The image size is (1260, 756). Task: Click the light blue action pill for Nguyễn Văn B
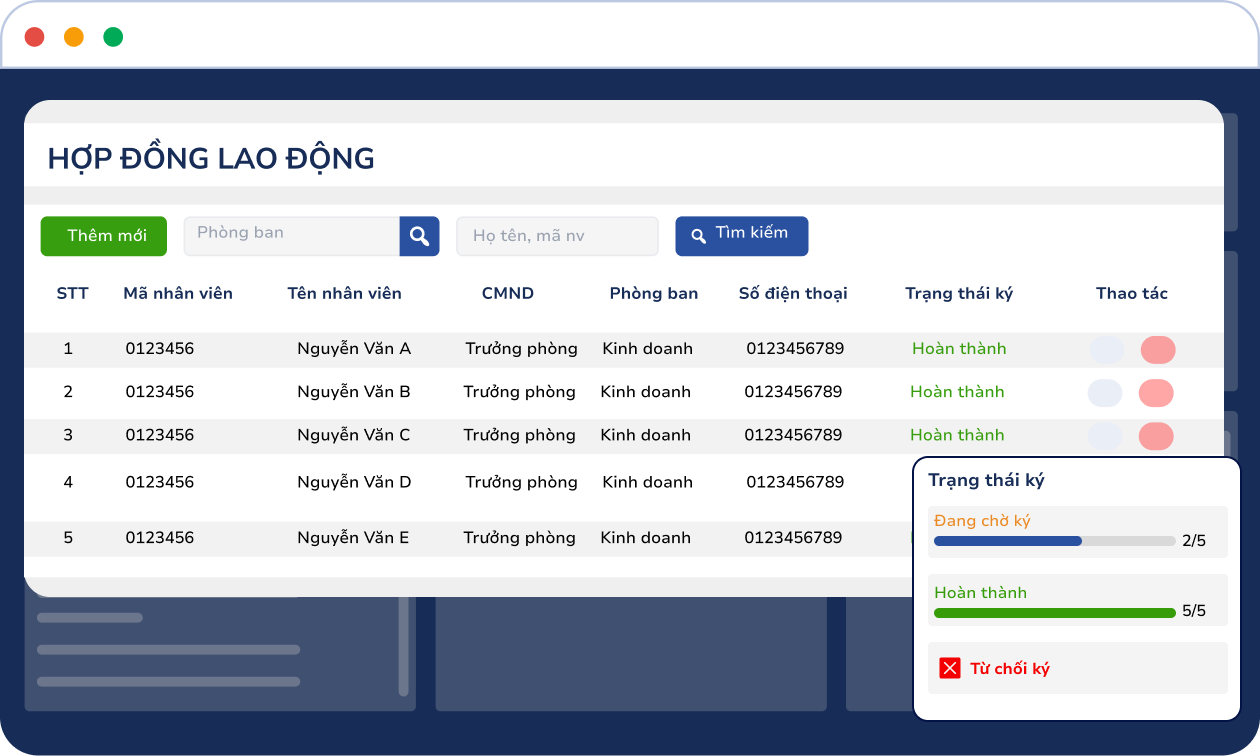[x=1105, y=393]
